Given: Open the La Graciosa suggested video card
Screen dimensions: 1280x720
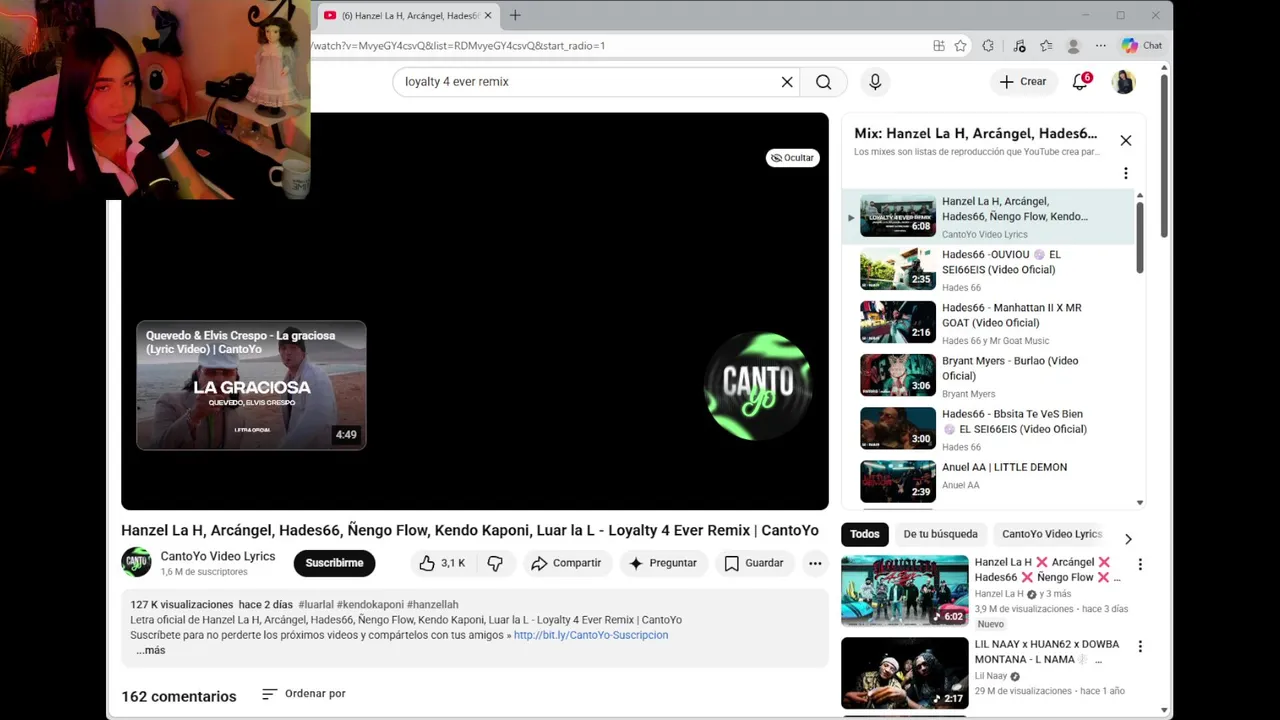Looking at the screenshot, I should click(x=251, y=385).
